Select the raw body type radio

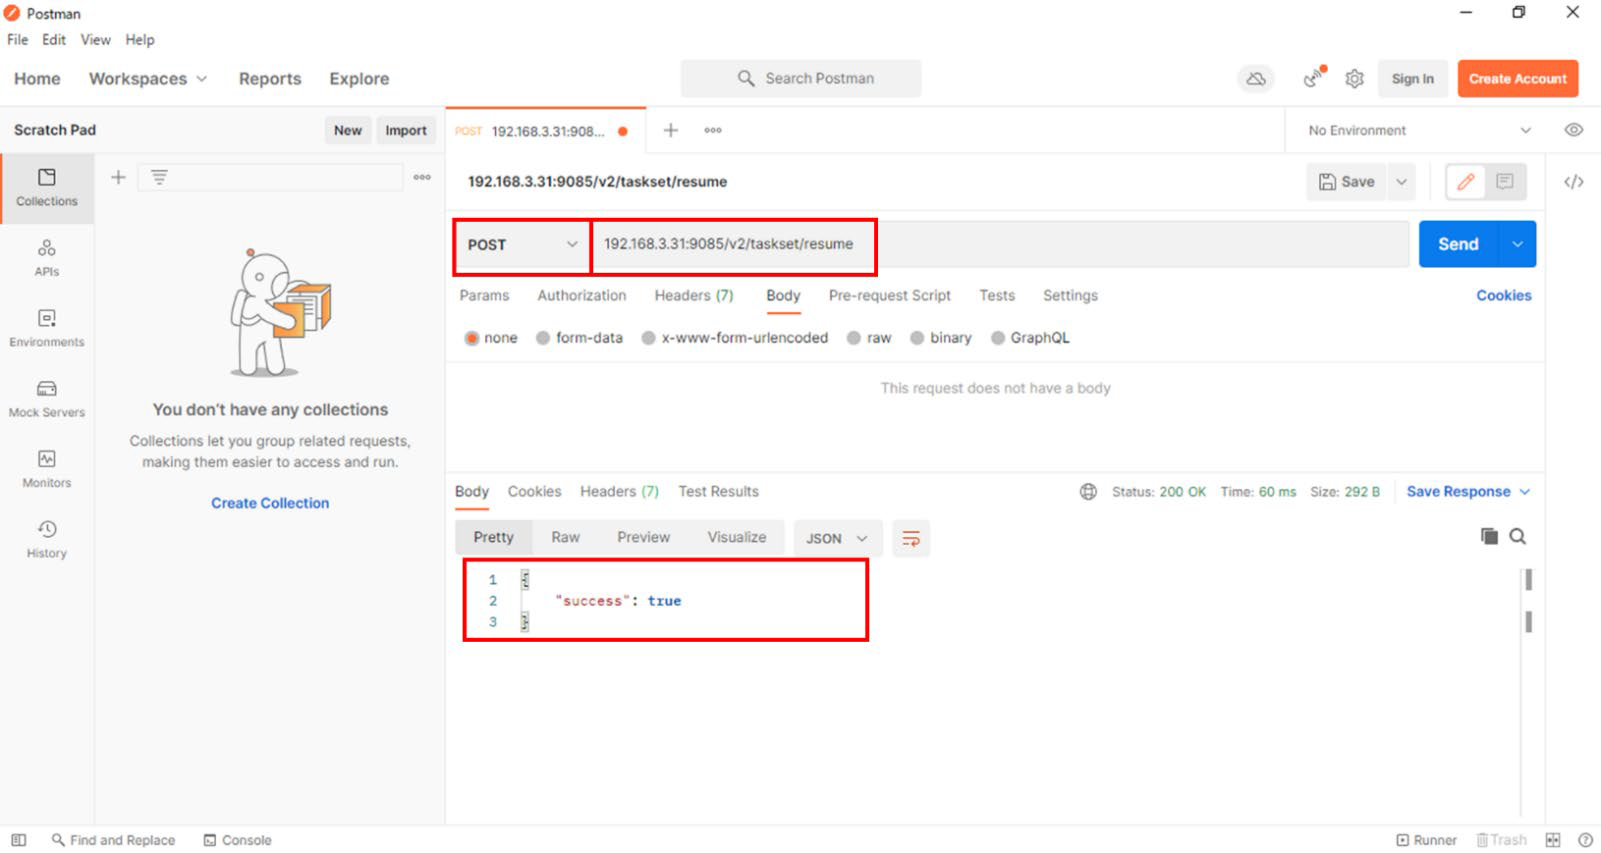pyautogui.click(x=854, y=338)
